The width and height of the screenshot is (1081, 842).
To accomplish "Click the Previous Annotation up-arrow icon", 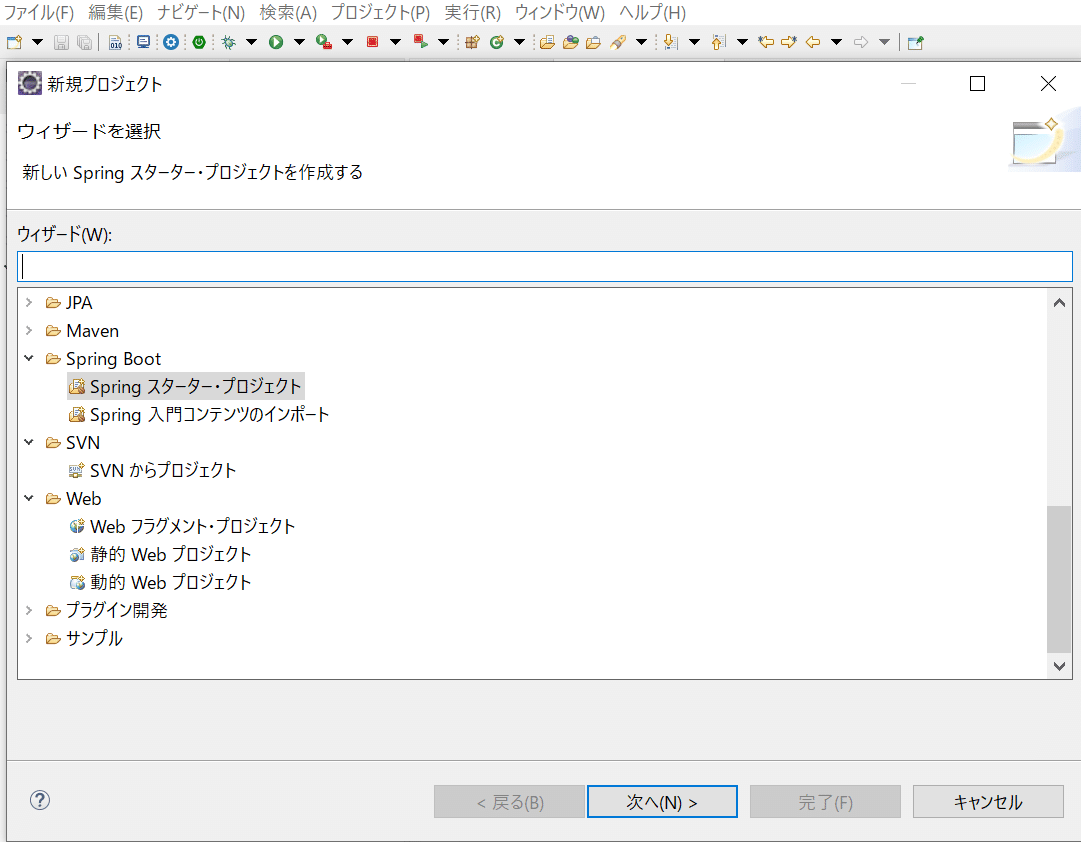I will click(718, 42).
